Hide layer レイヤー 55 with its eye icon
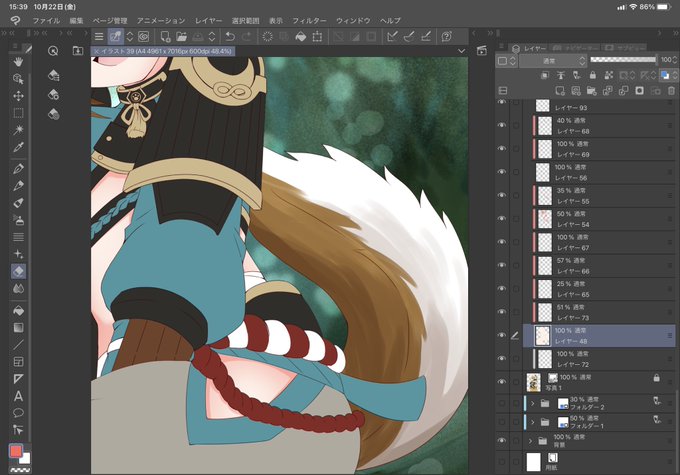The image size is (680, 475). pyautogui.click(x=502, y=195)
